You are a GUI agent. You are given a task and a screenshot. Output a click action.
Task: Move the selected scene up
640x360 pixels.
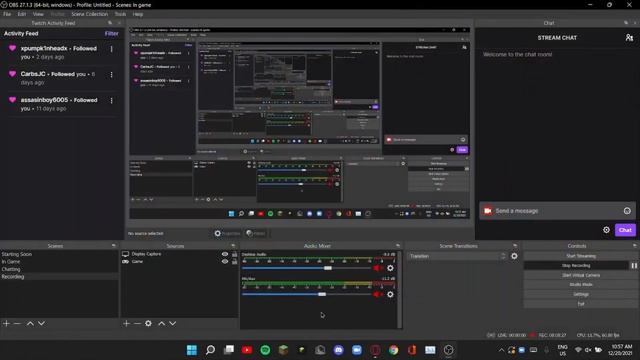(x=30, y=323)
